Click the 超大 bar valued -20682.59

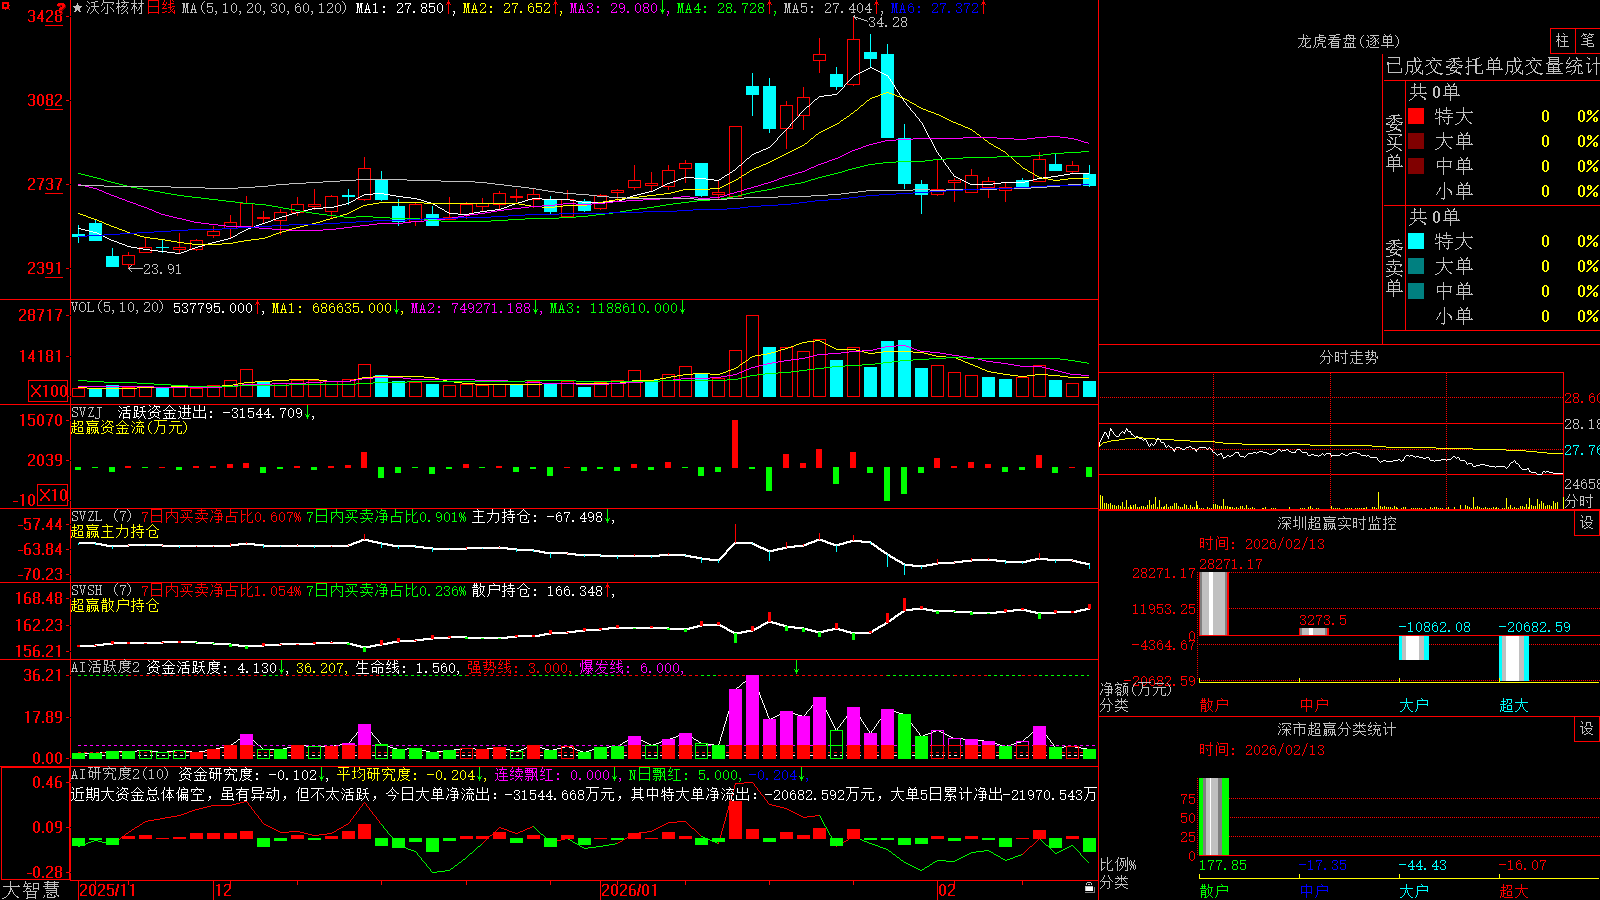(1514, 658)
